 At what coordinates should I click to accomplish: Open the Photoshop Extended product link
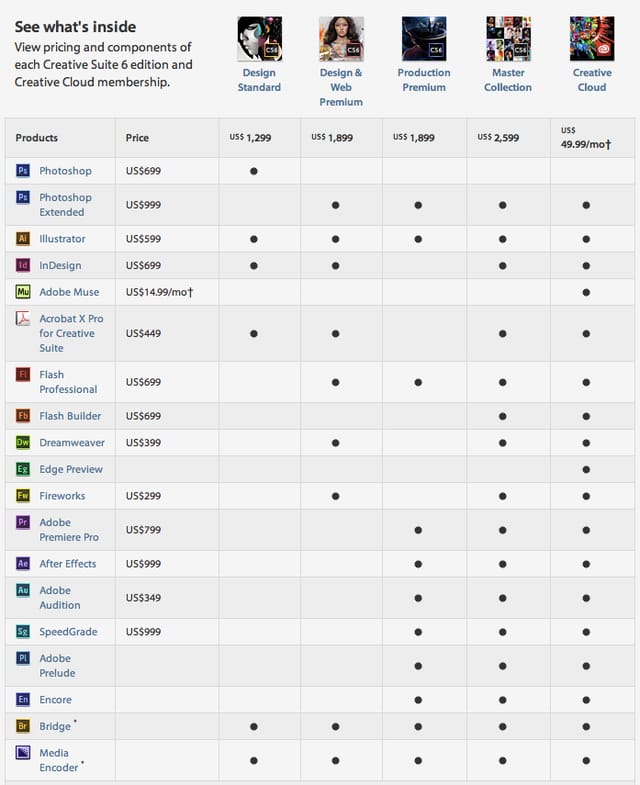[x=65, y=205]
